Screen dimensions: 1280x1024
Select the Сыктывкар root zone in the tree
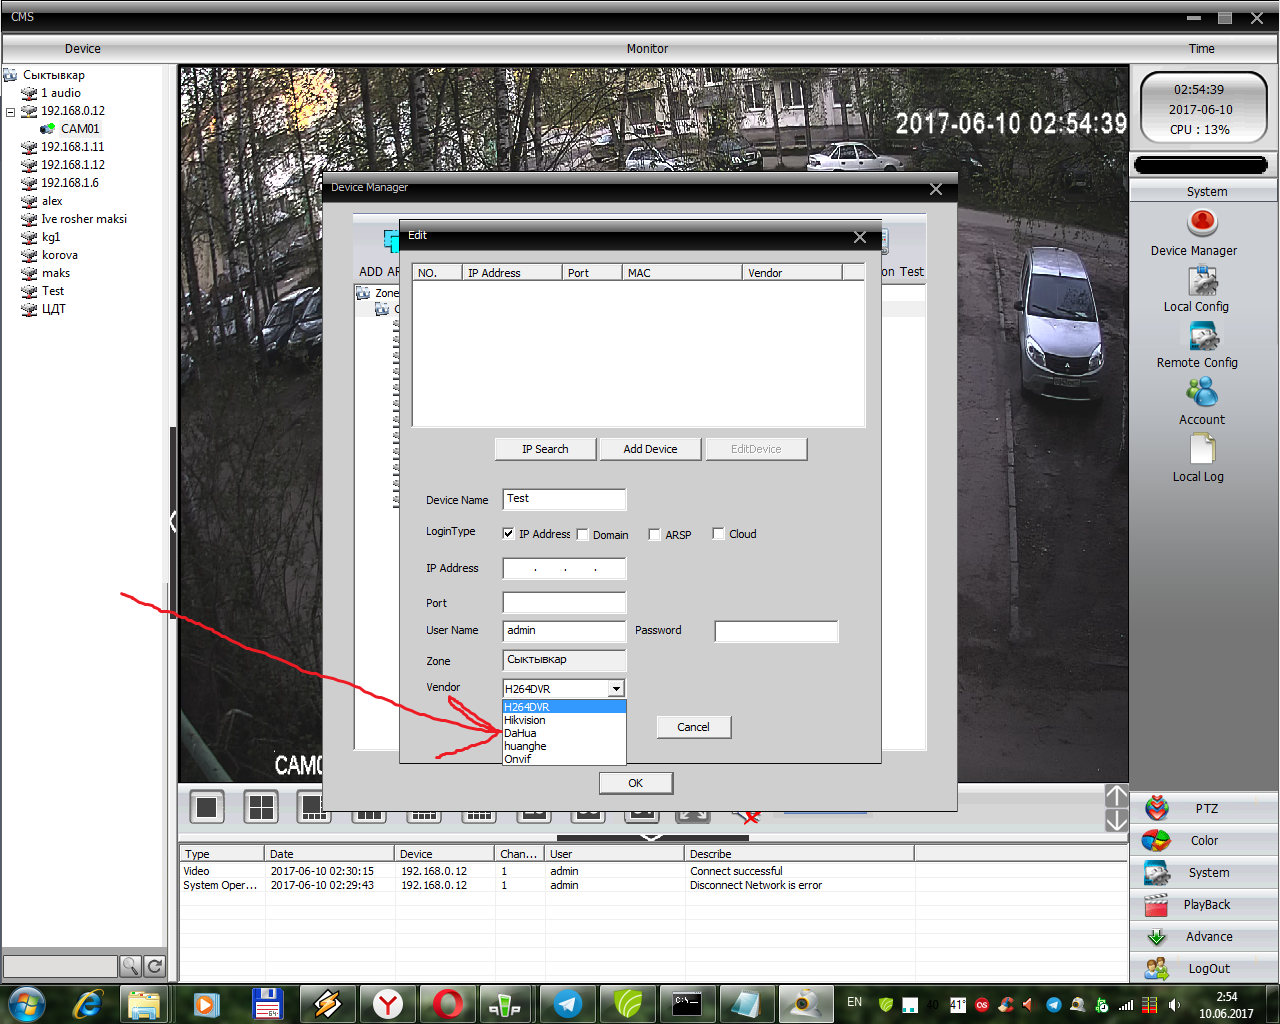tap(54, 75)
